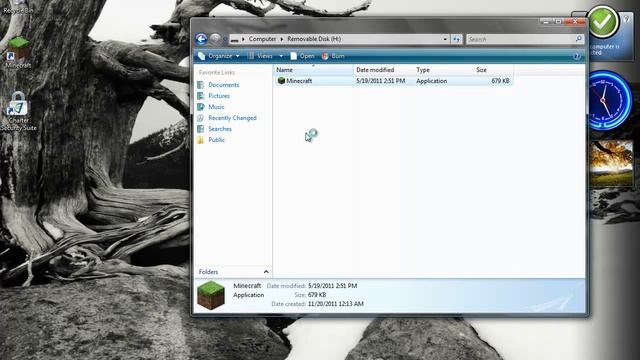Select the Minecraft application file icon
Viewport: 640px width, 360px height.
(x=281, y=81)
